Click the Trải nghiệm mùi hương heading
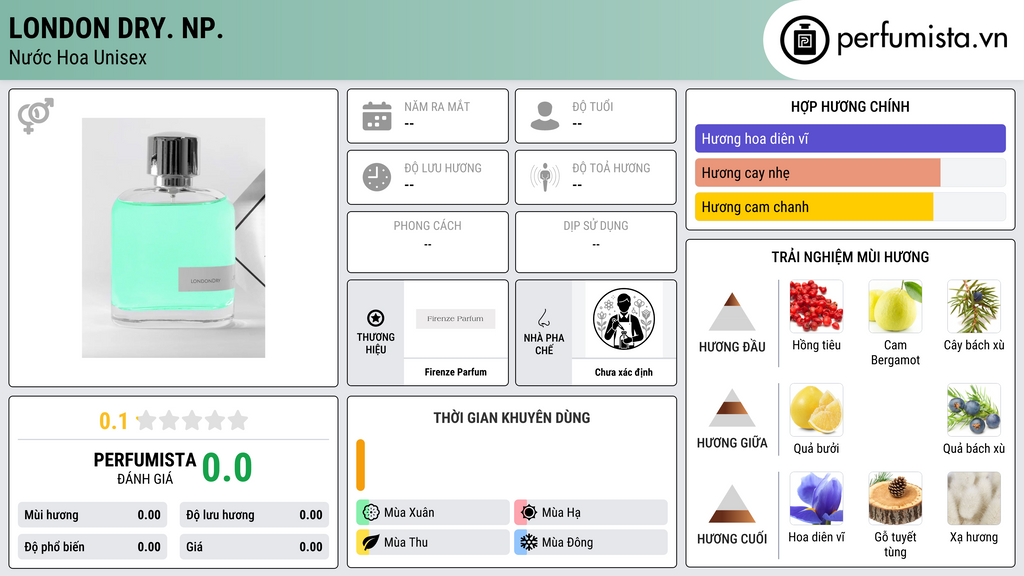 850,257
